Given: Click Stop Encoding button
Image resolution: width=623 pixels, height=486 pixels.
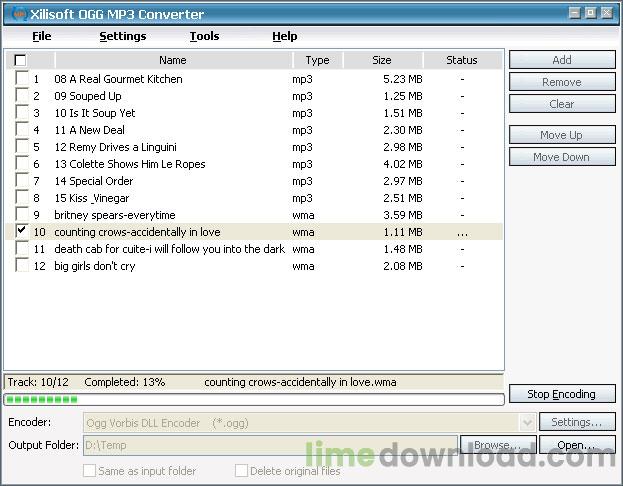Looking at the screenshot, I should click(562, 394).
